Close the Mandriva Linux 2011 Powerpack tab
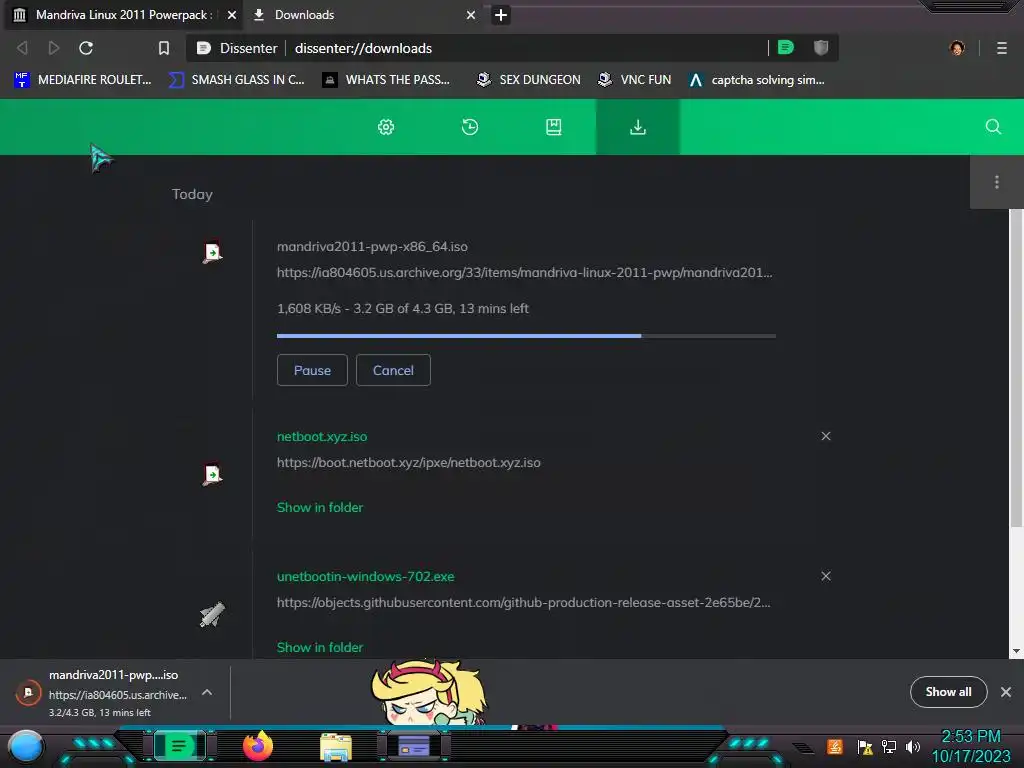The image size is (1024, 768). point(232,14)
